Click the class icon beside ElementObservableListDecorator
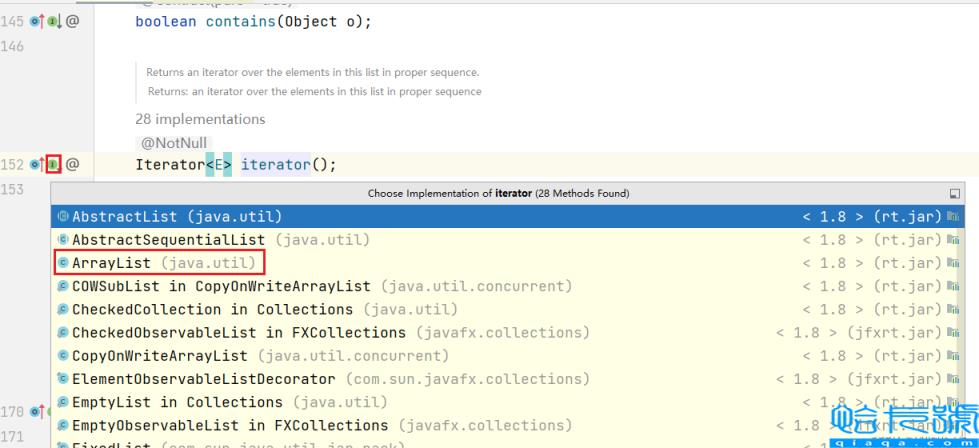 click(x=62, y=379)
